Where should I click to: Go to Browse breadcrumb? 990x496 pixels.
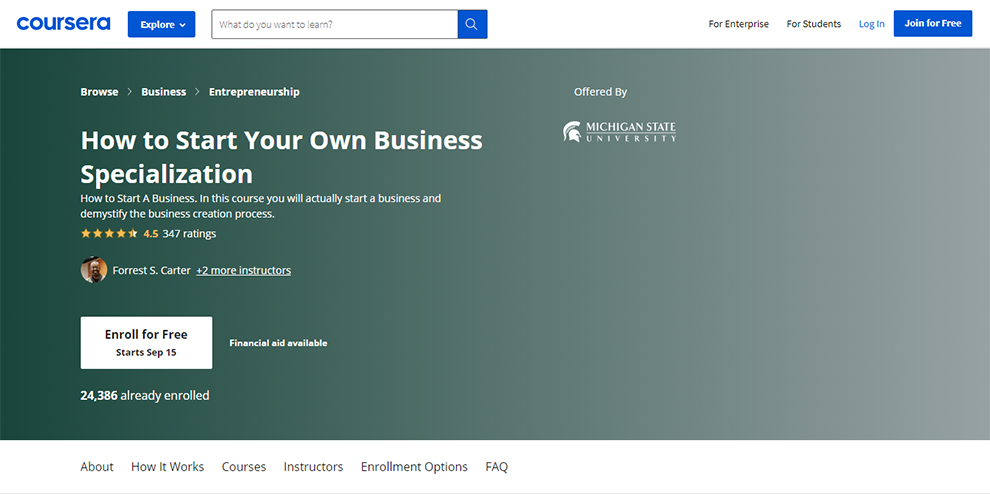(x=99, y=92)
